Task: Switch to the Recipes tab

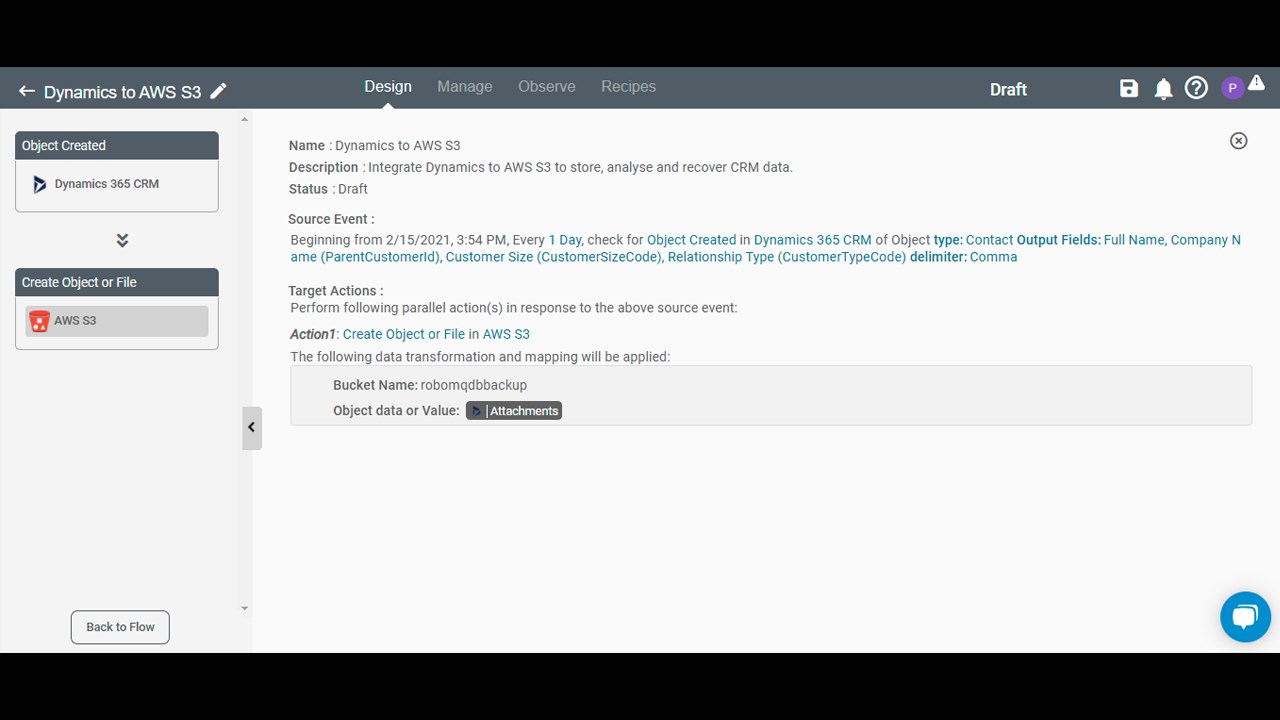Action: click(x=629, y=87)
